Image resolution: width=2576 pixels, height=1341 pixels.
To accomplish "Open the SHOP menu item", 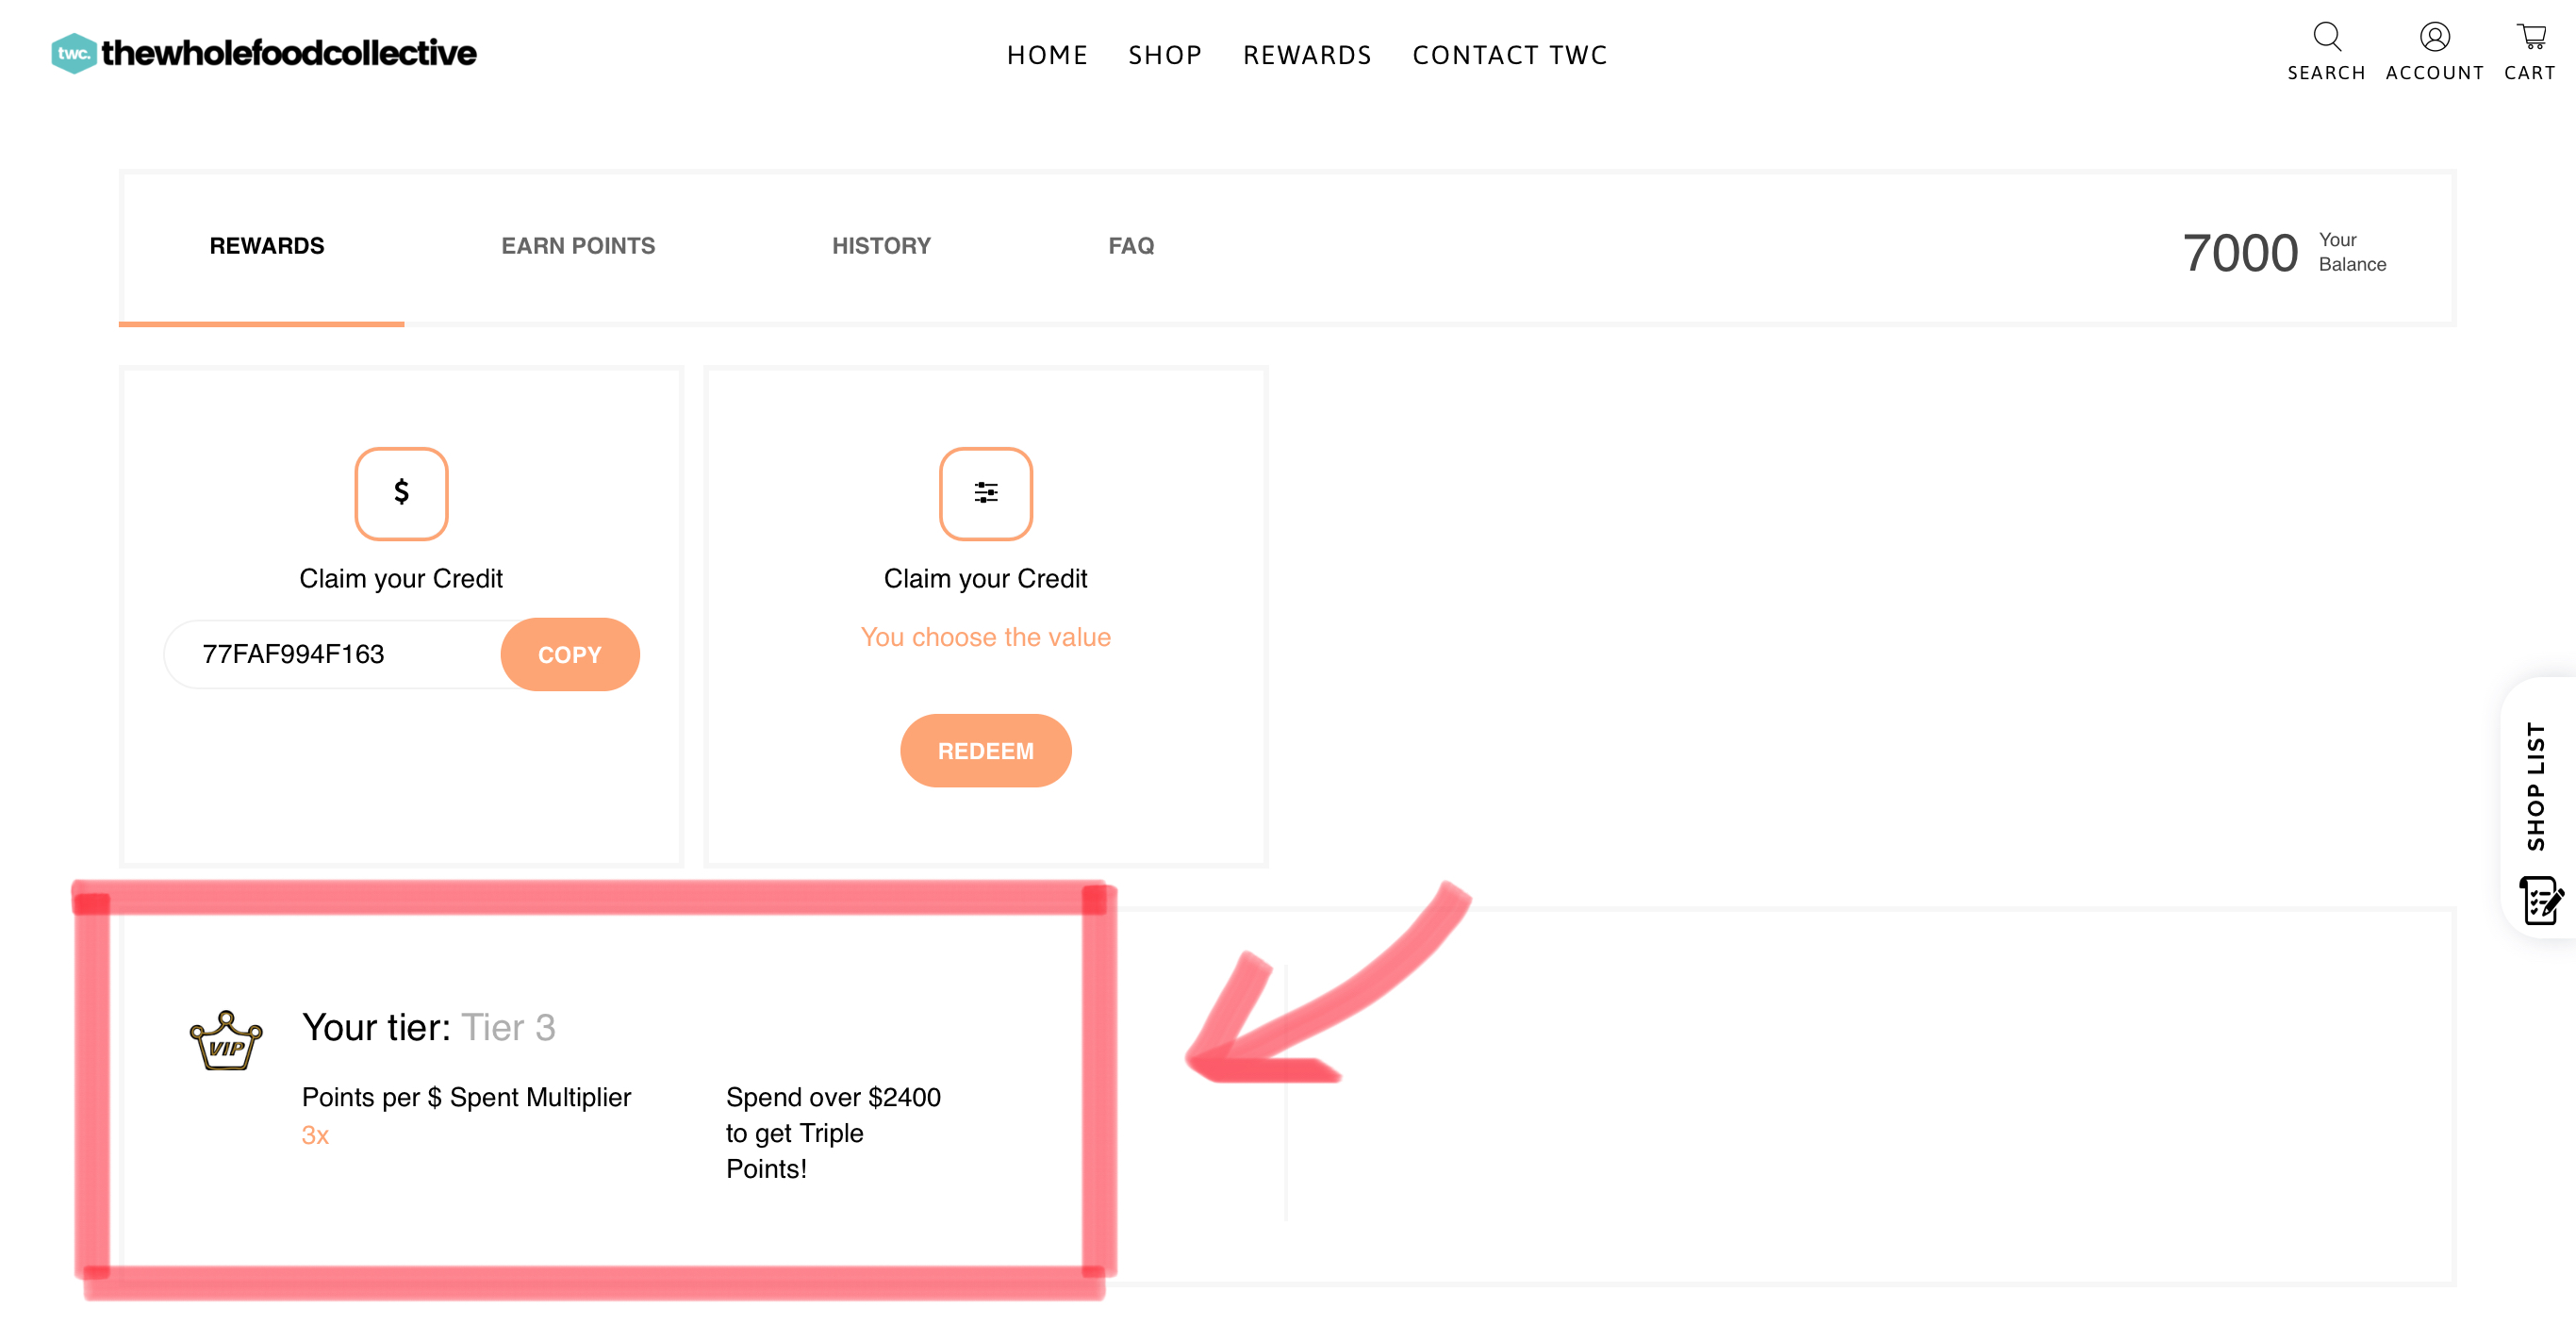I will 1165,55.
